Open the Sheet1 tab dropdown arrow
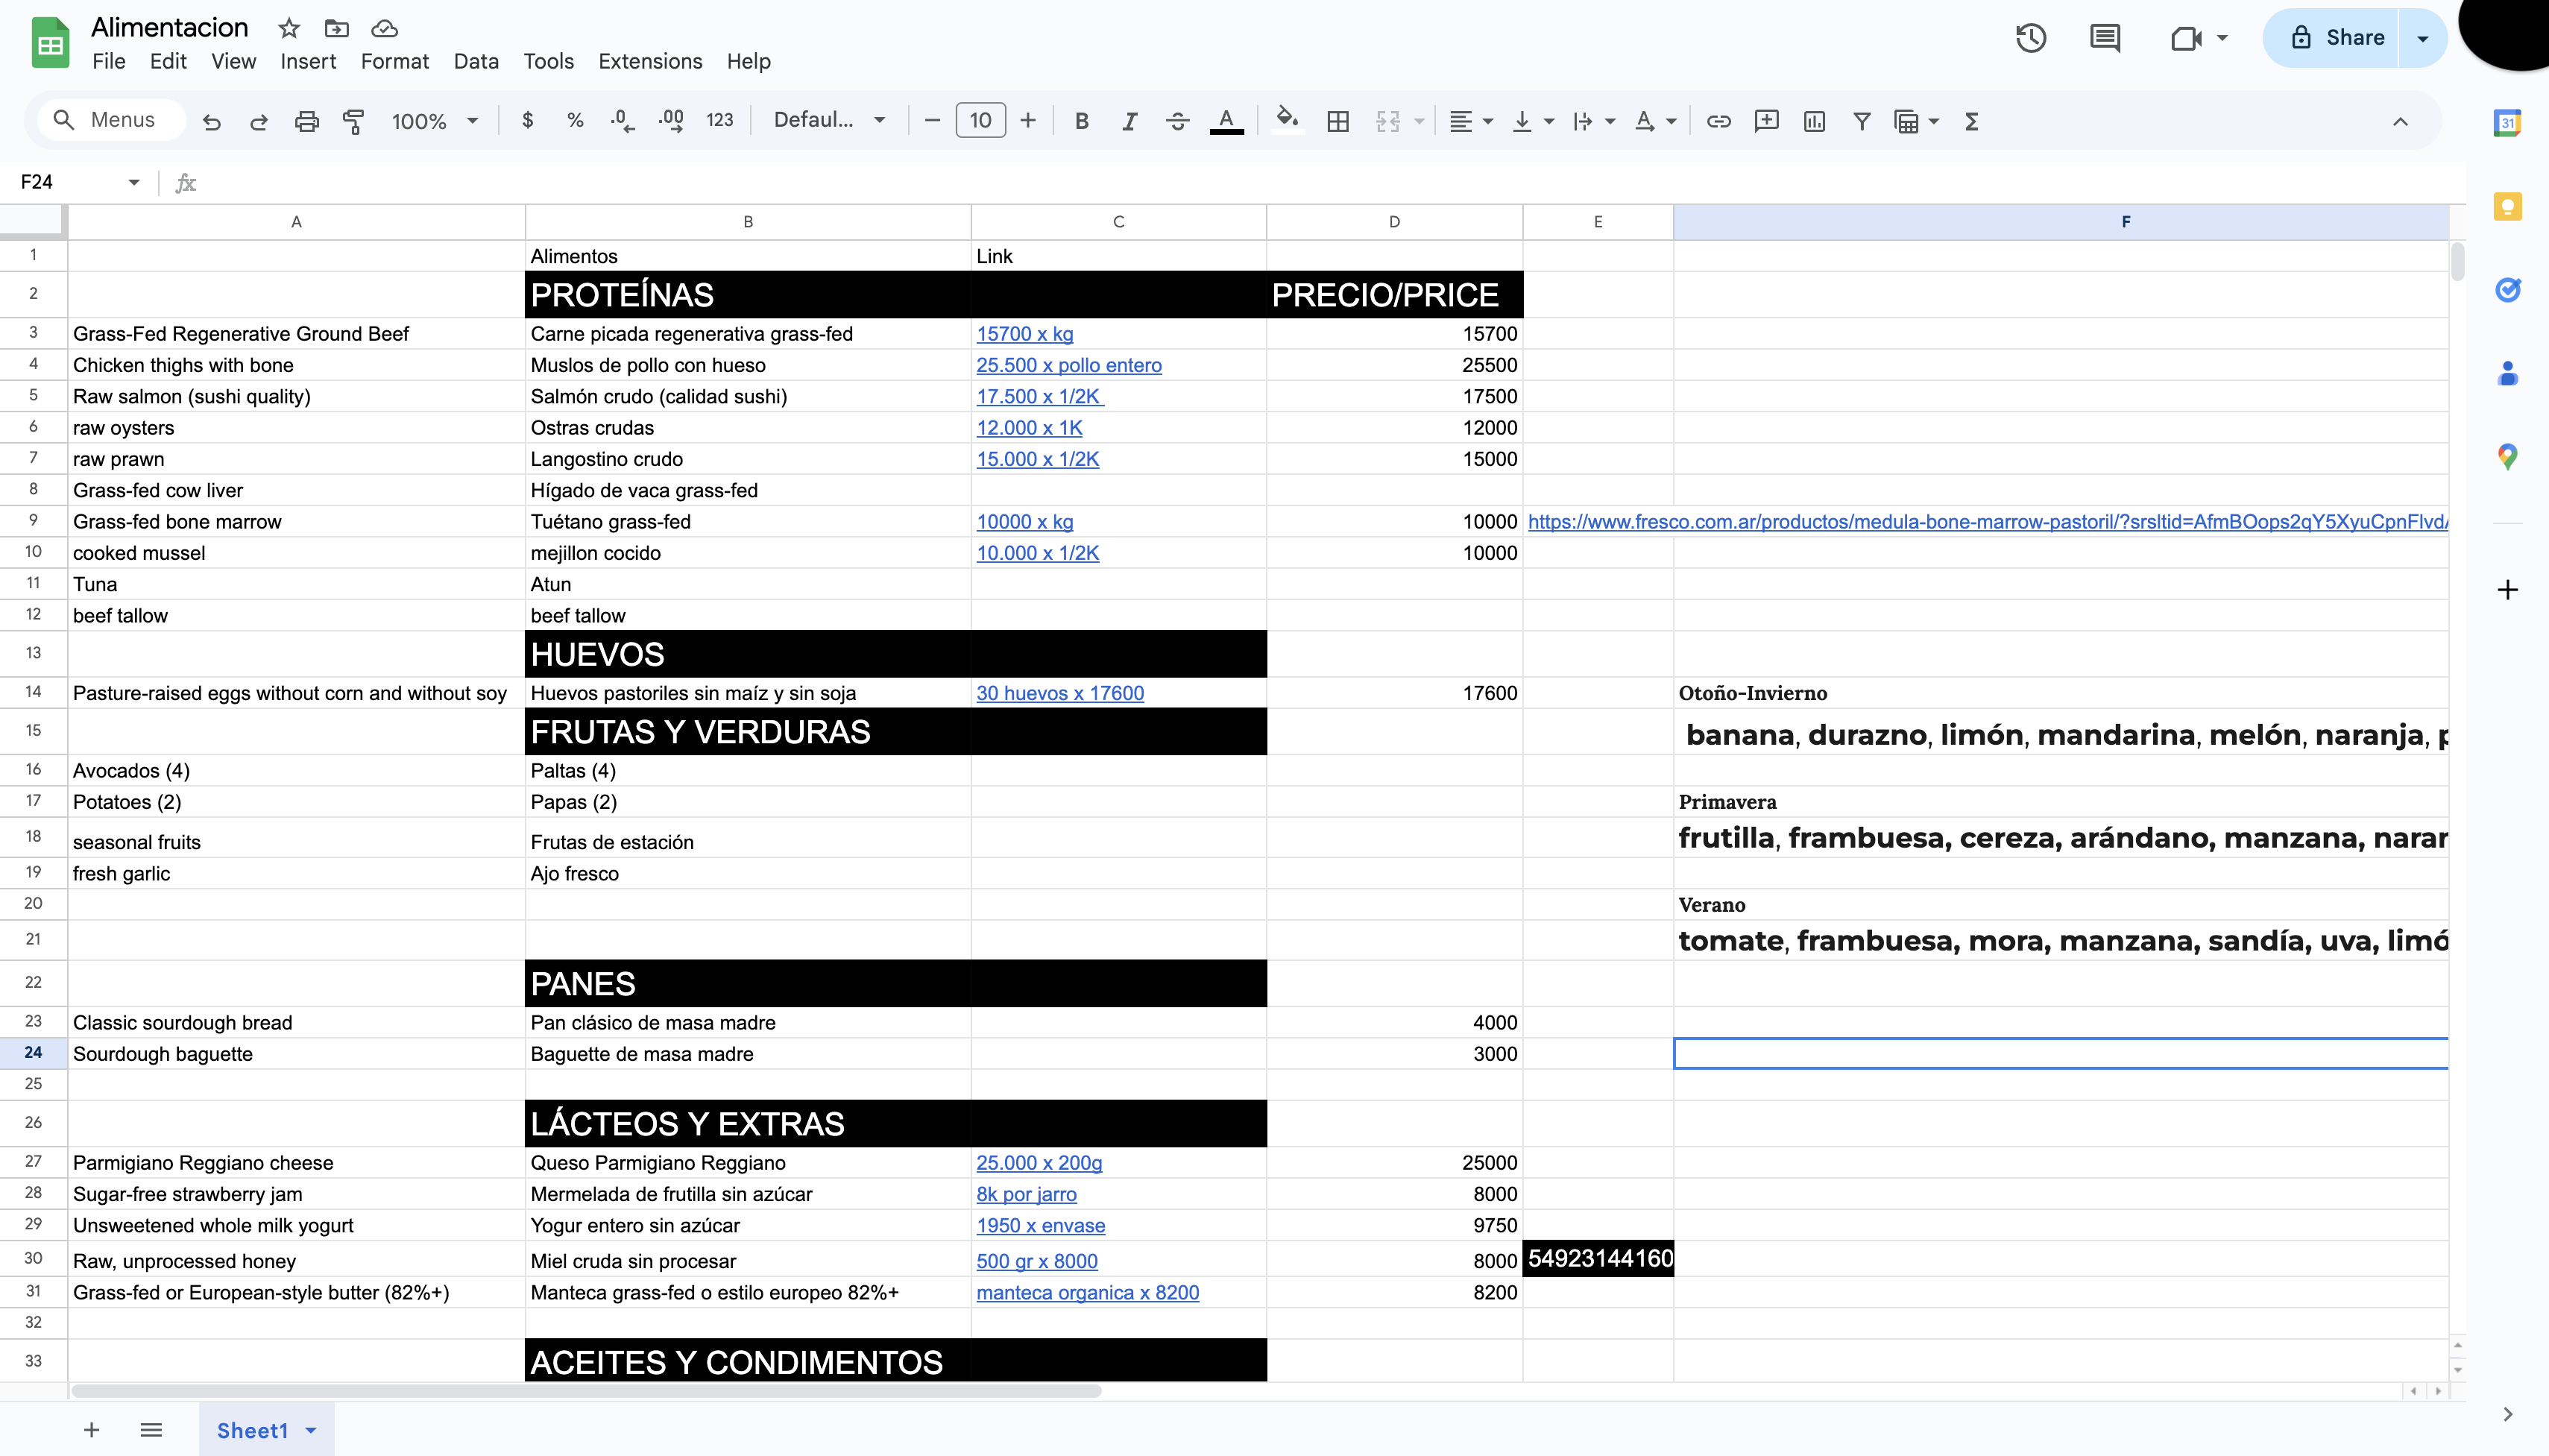The width and height of the screenshot is (2549, 1456). coord(311,1430)
